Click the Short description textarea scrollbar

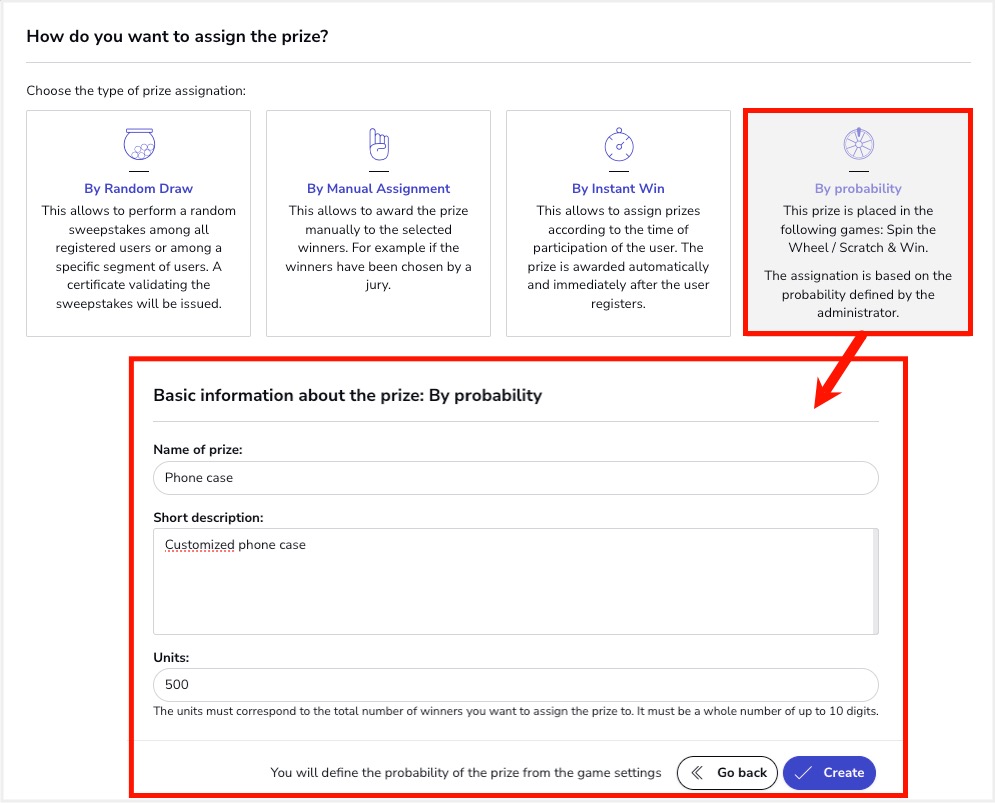tap(876, 581)
